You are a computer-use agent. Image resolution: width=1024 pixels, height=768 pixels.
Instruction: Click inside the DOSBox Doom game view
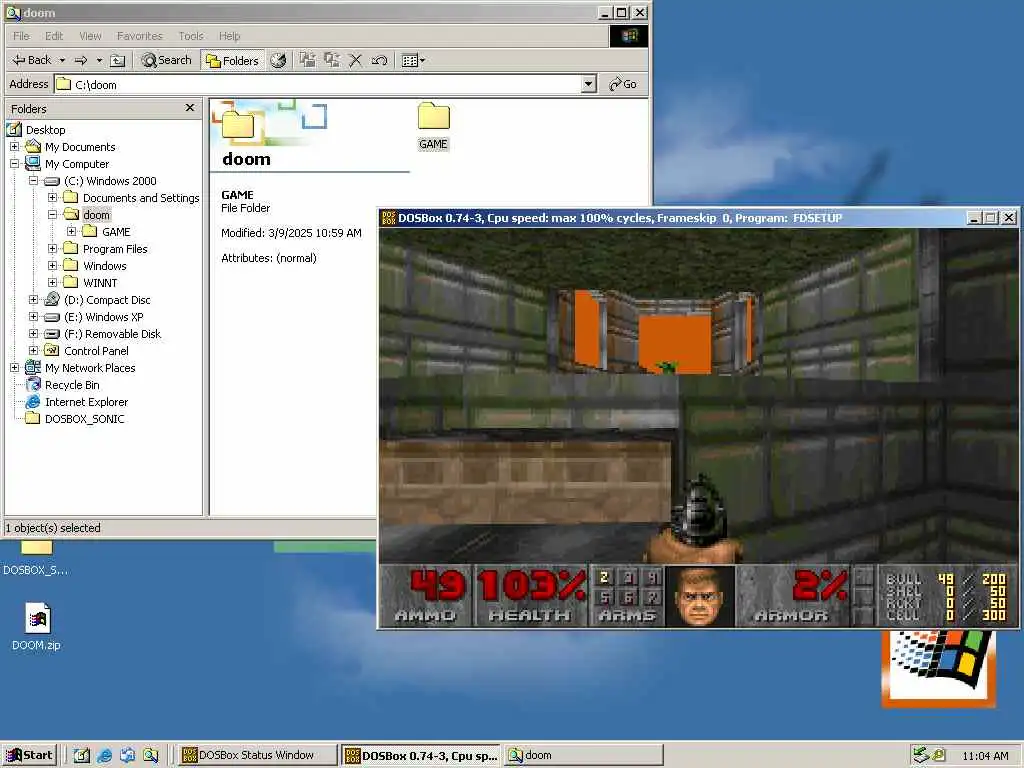[x=698, y=396]
